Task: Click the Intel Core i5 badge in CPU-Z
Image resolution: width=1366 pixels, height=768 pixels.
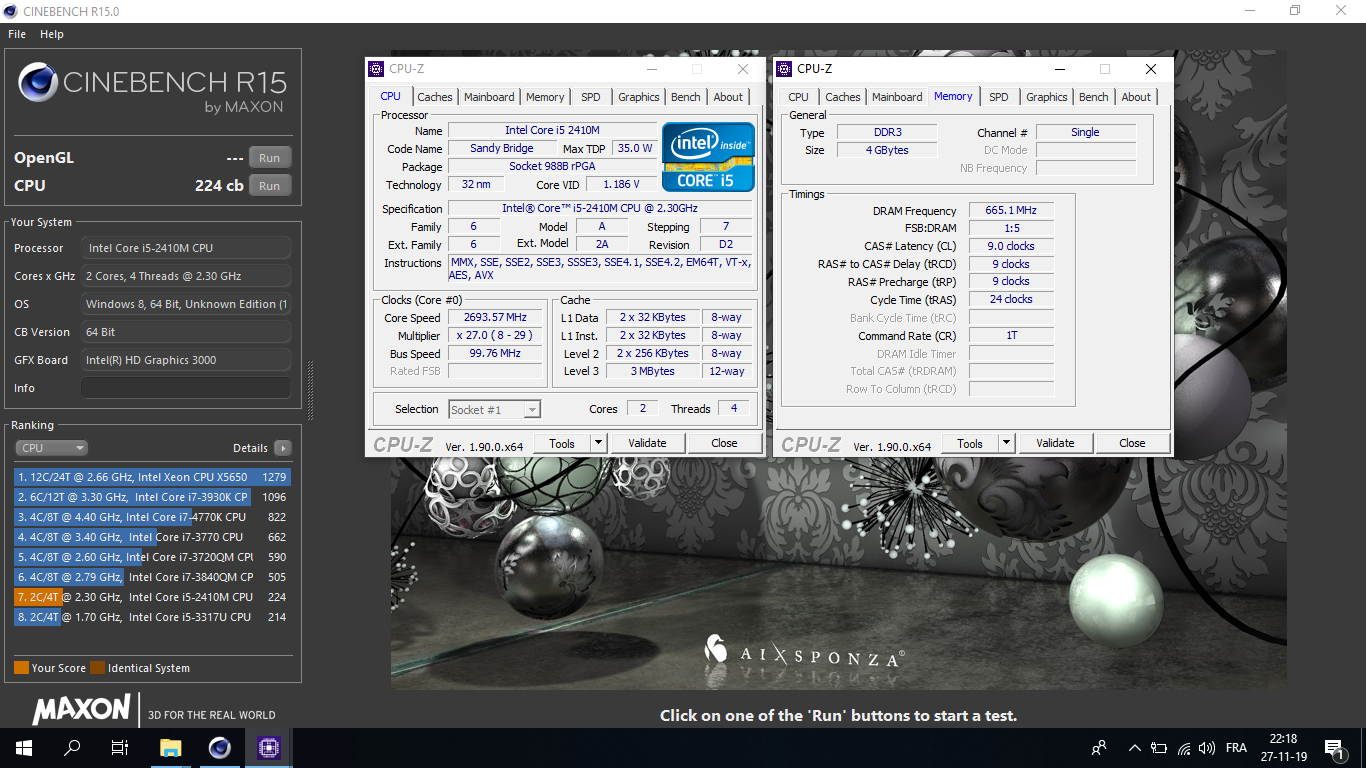Action: [x=708, y=157]
